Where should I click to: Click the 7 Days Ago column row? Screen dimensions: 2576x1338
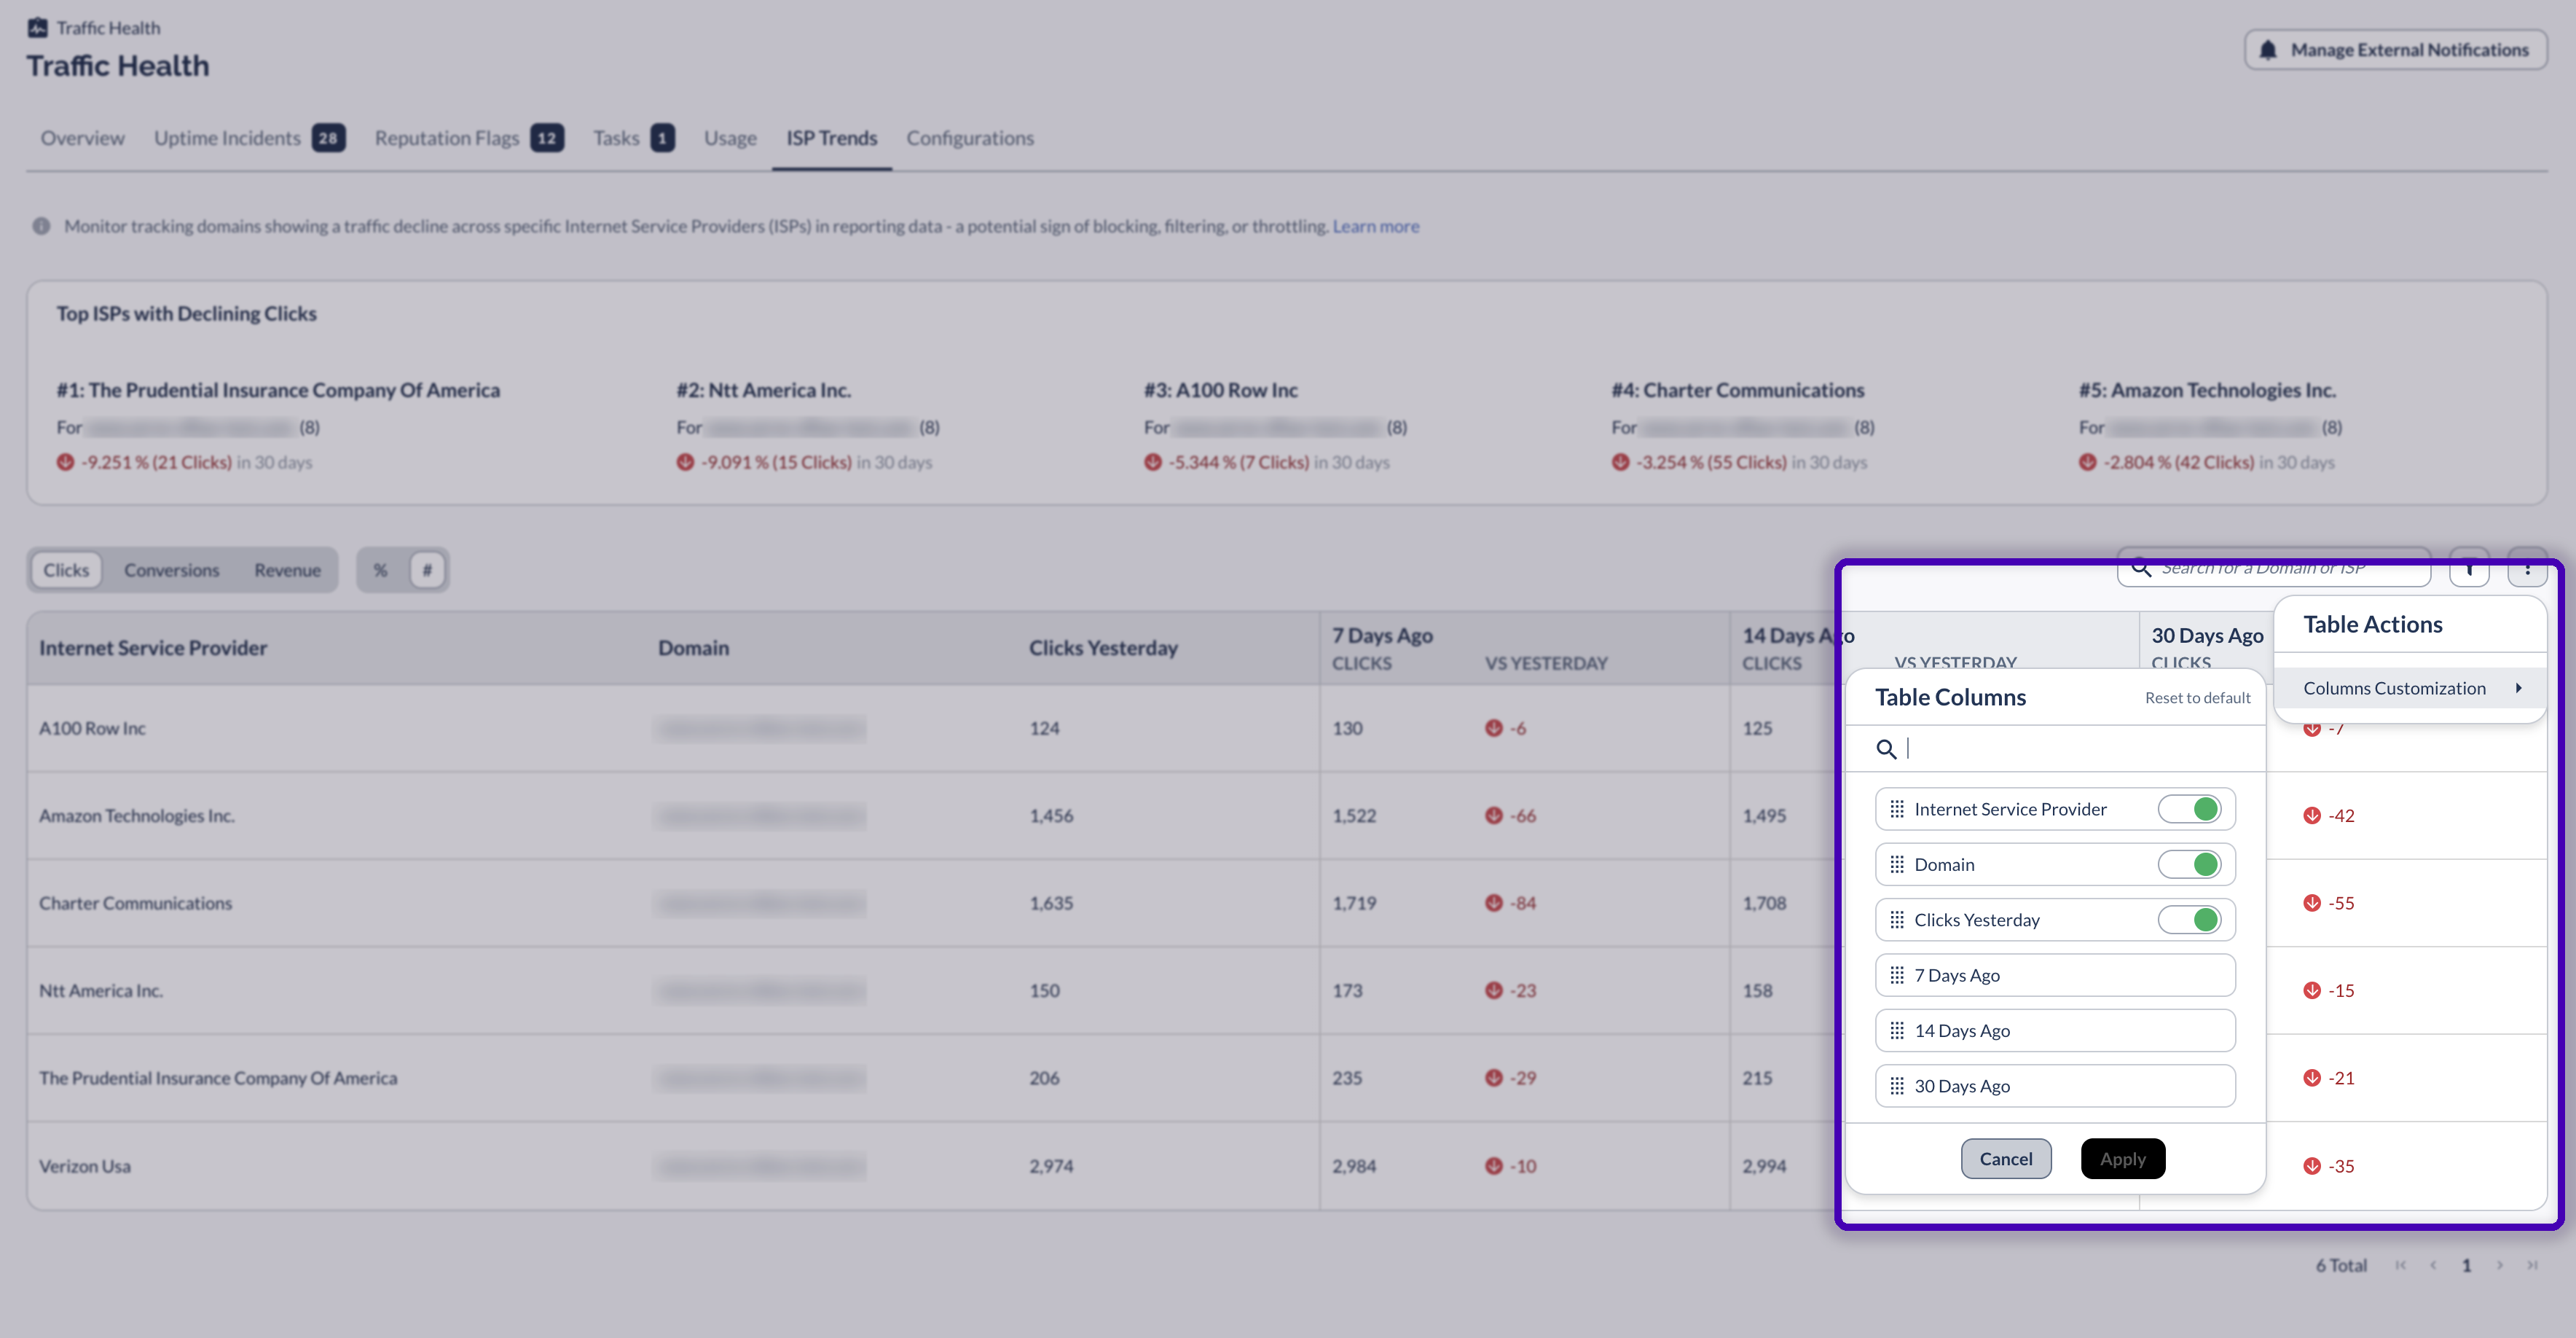click(2055, 975)
